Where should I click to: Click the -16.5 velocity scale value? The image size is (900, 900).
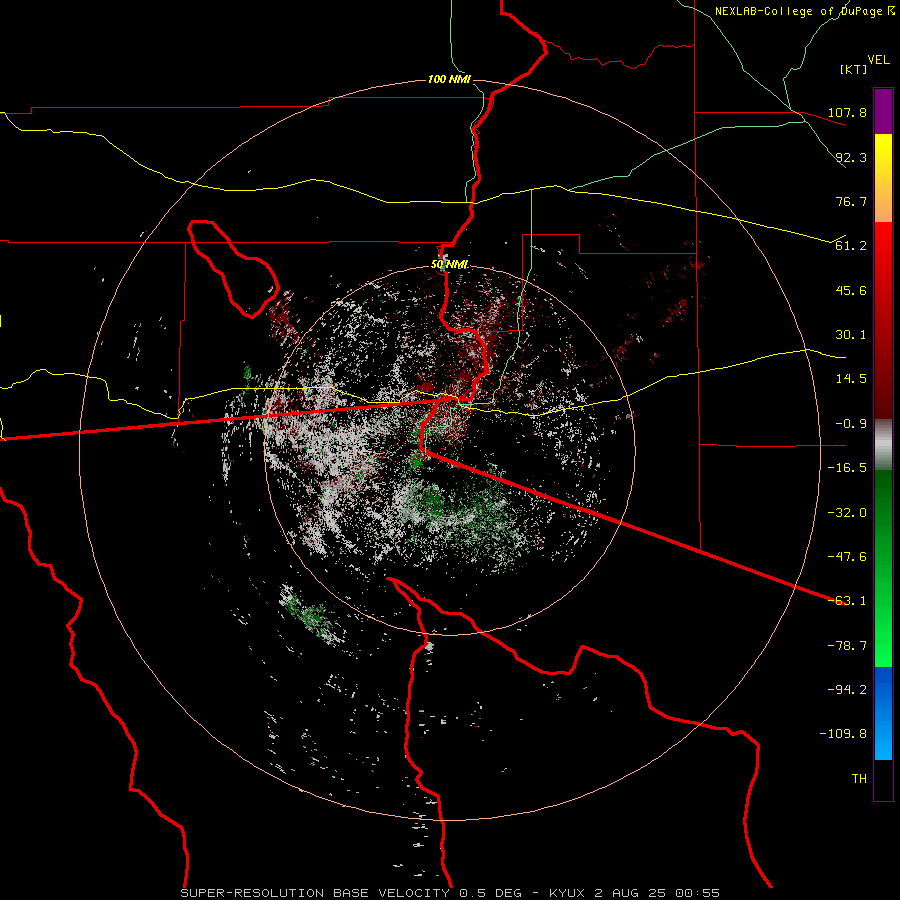[847, 468]
